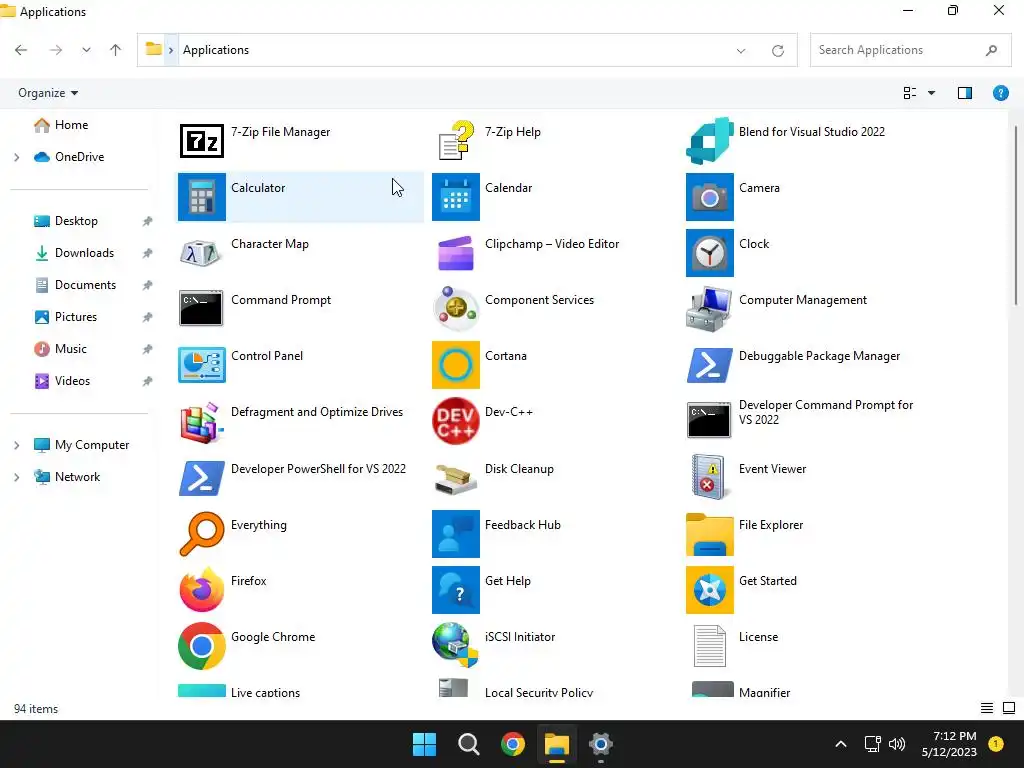Click the Clipchamp Video Editor icon
Image resolution: width=1024 pixels, height=768 pixels.
click(456, 253)
